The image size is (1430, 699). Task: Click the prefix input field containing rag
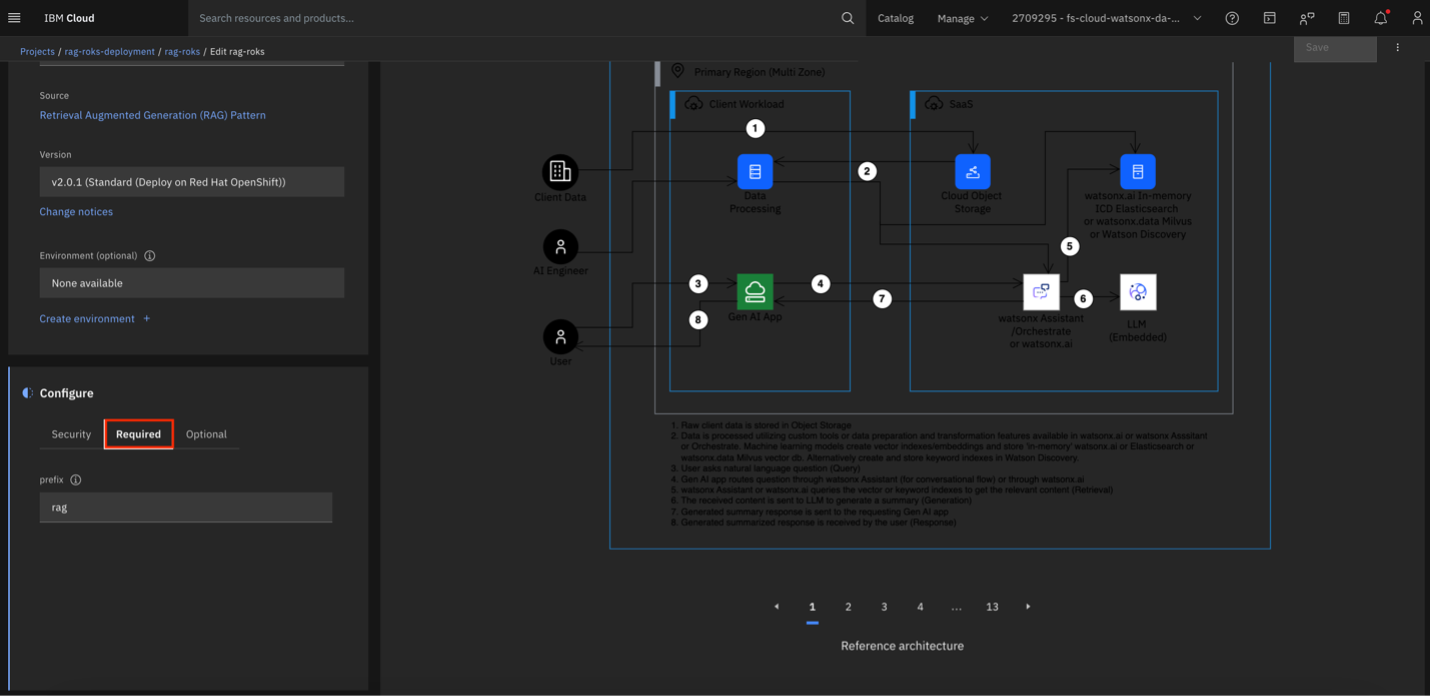(185, 507)
